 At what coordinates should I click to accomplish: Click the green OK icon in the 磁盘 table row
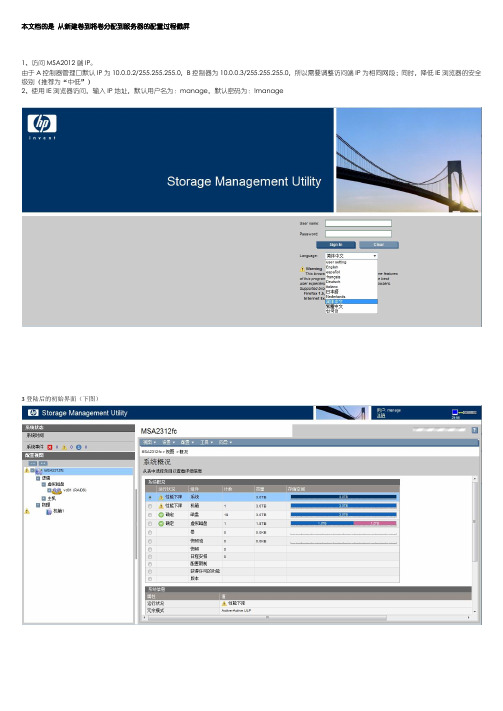[161, 515]
